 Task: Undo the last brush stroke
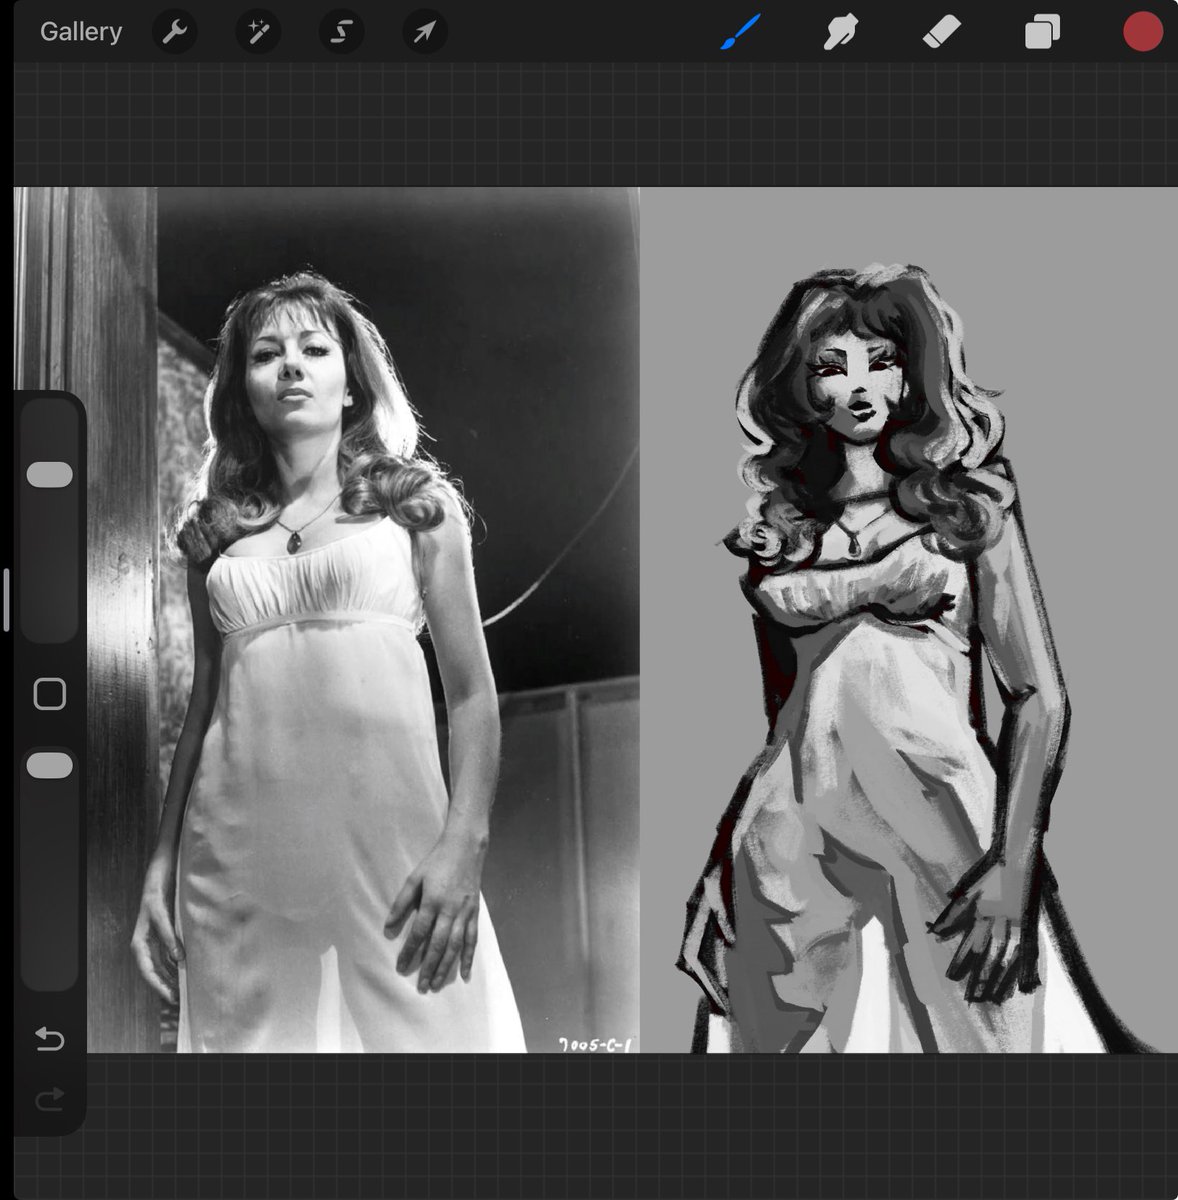click(49, 1040)
